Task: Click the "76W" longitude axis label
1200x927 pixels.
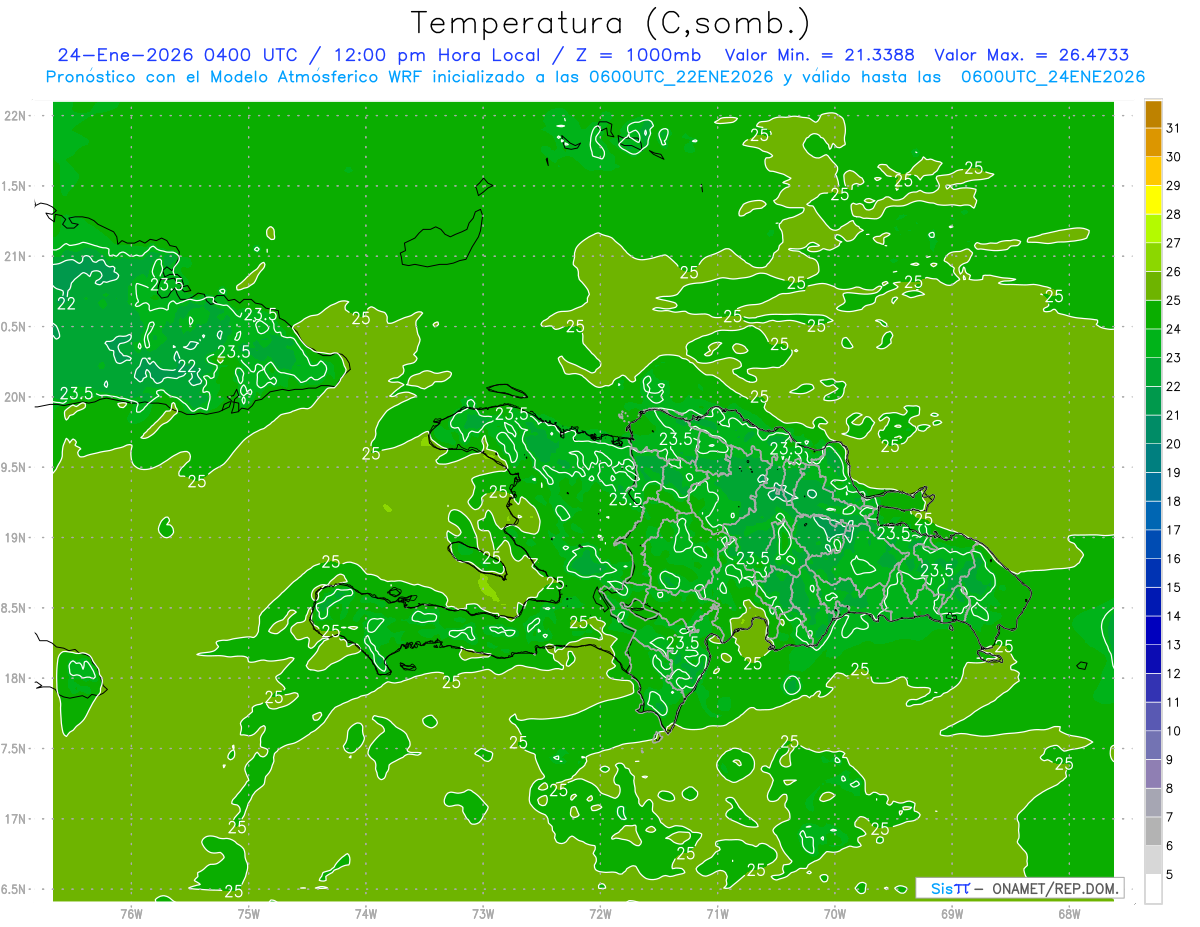Action: [131, 912]
